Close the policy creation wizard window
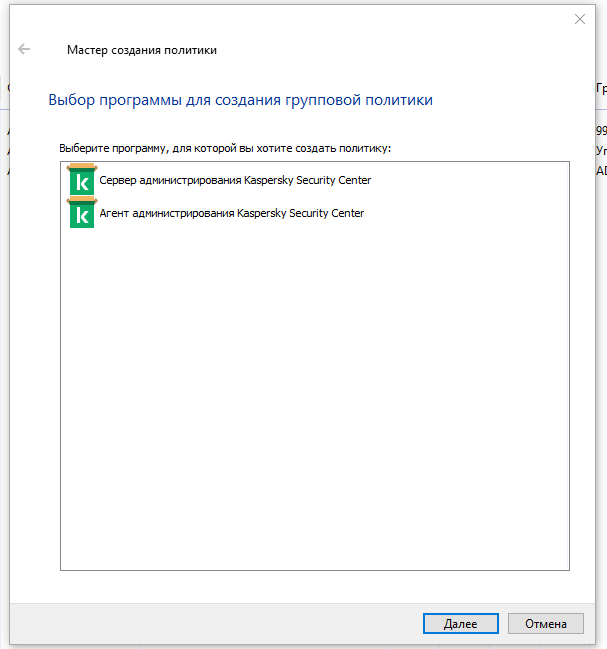 point(580,19)
